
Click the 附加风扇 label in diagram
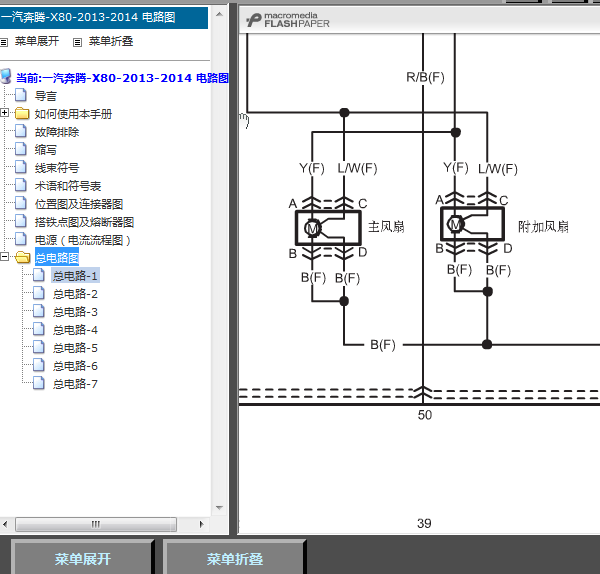coord(543,227)
